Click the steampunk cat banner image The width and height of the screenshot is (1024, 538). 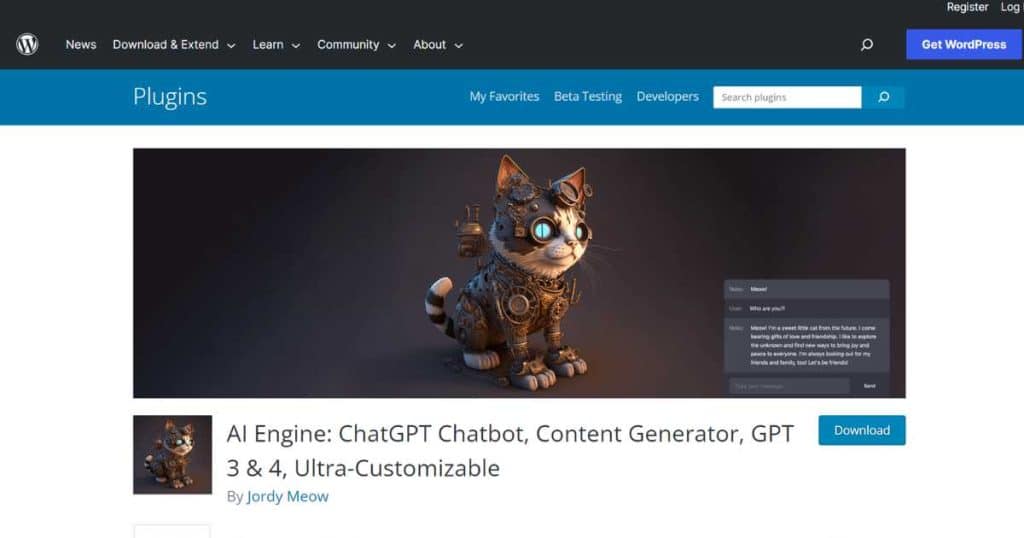tap(519, 273)
